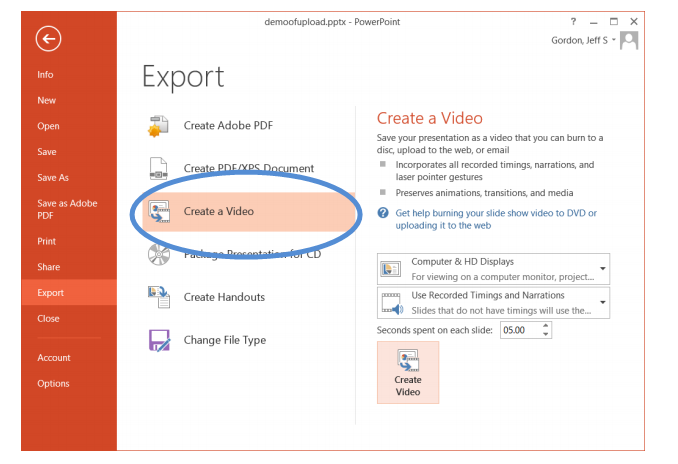Click the Create a Video heading text
The image size is (678, 464).
pos(429,118)
